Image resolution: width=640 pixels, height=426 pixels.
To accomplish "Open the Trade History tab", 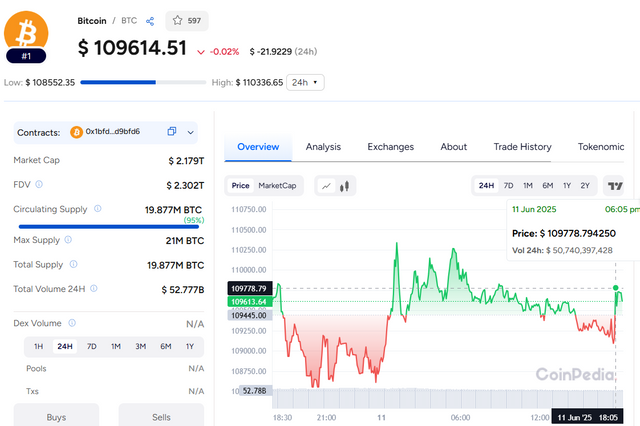I will (522, 147).
